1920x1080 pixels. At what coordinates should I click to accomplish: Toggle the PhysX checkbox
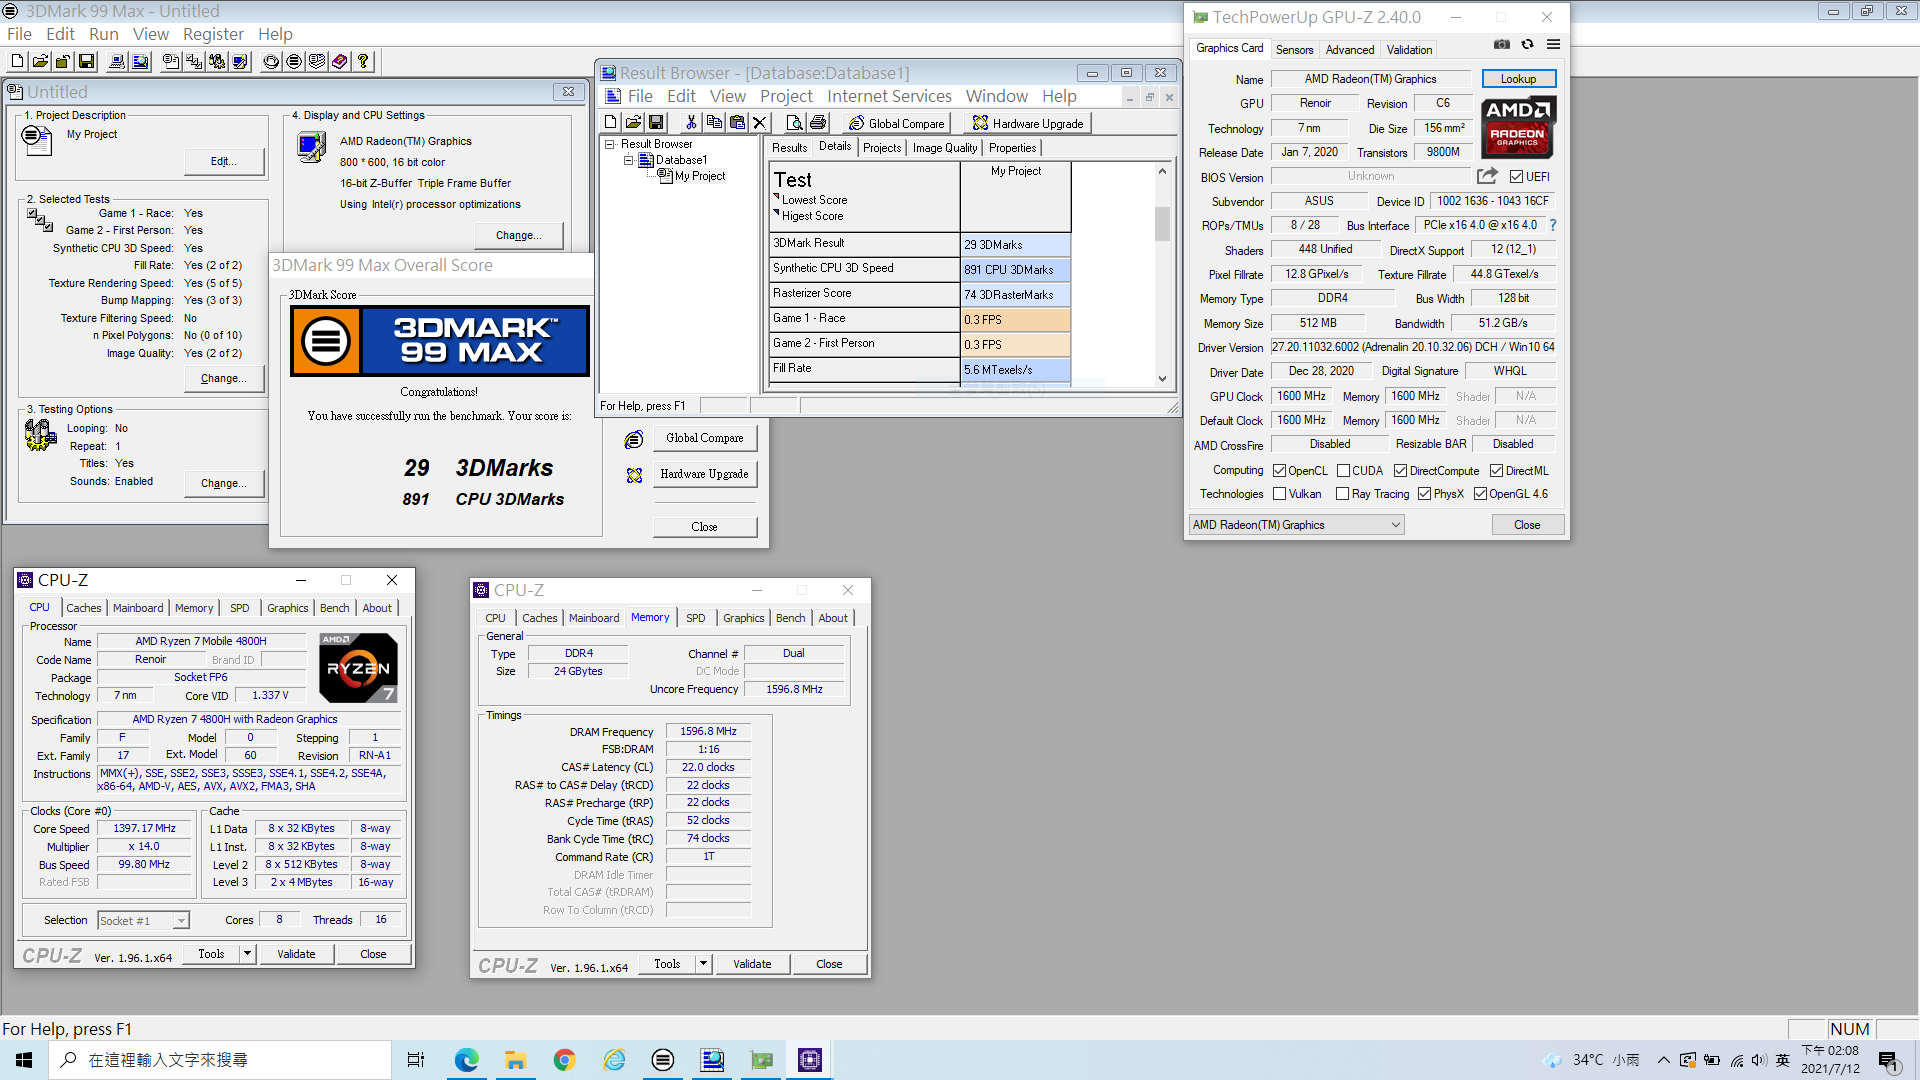[x=1425, y=494]
